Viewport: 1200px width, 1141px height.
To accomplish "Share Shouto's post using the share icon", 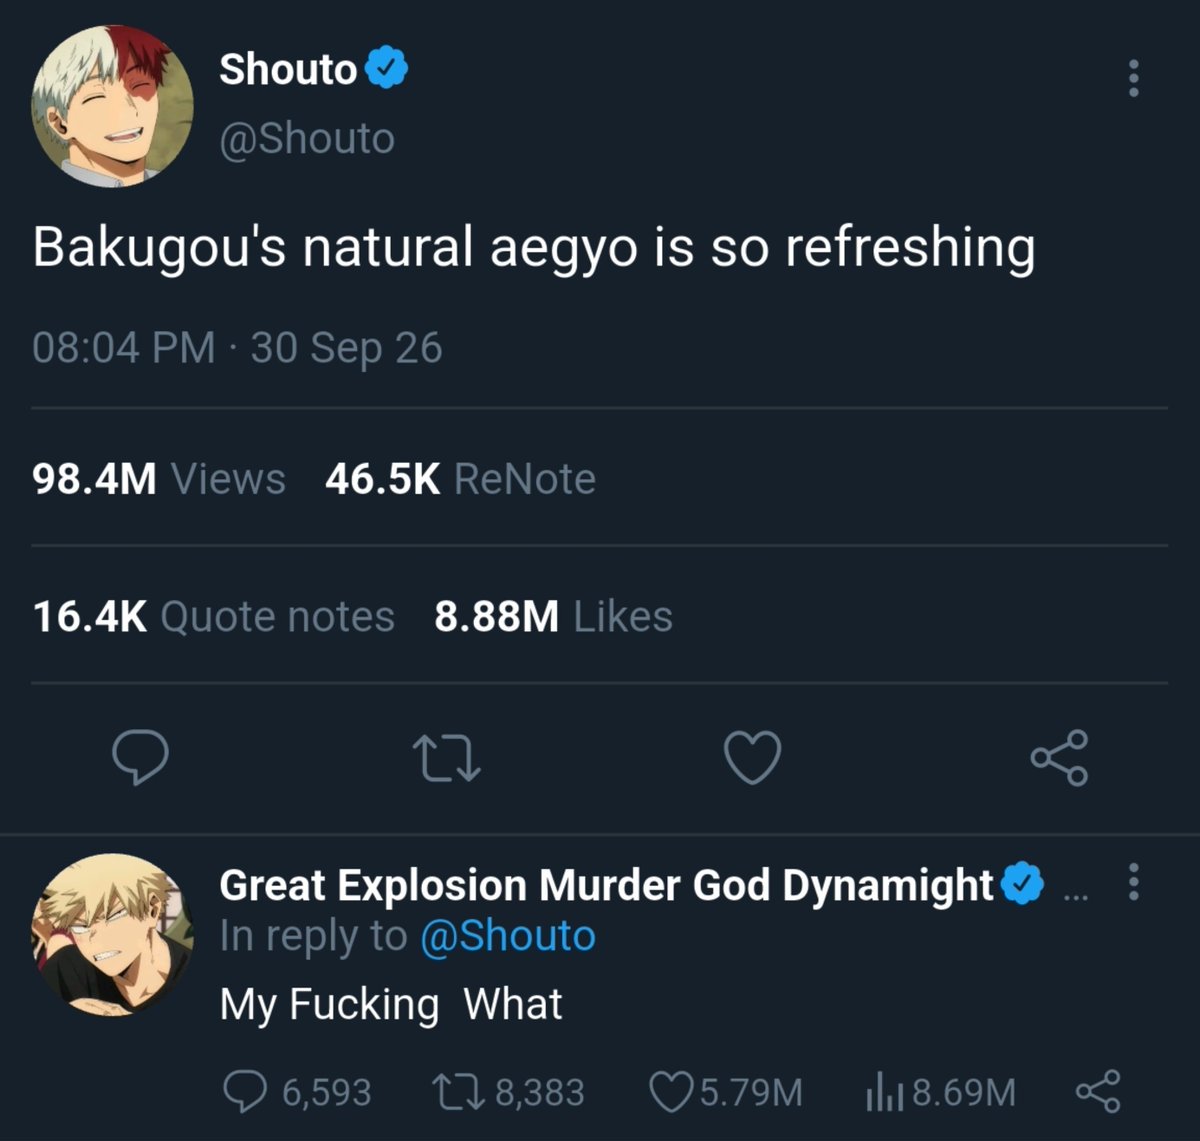I will pyautogui.click(x=1059, y=758).
